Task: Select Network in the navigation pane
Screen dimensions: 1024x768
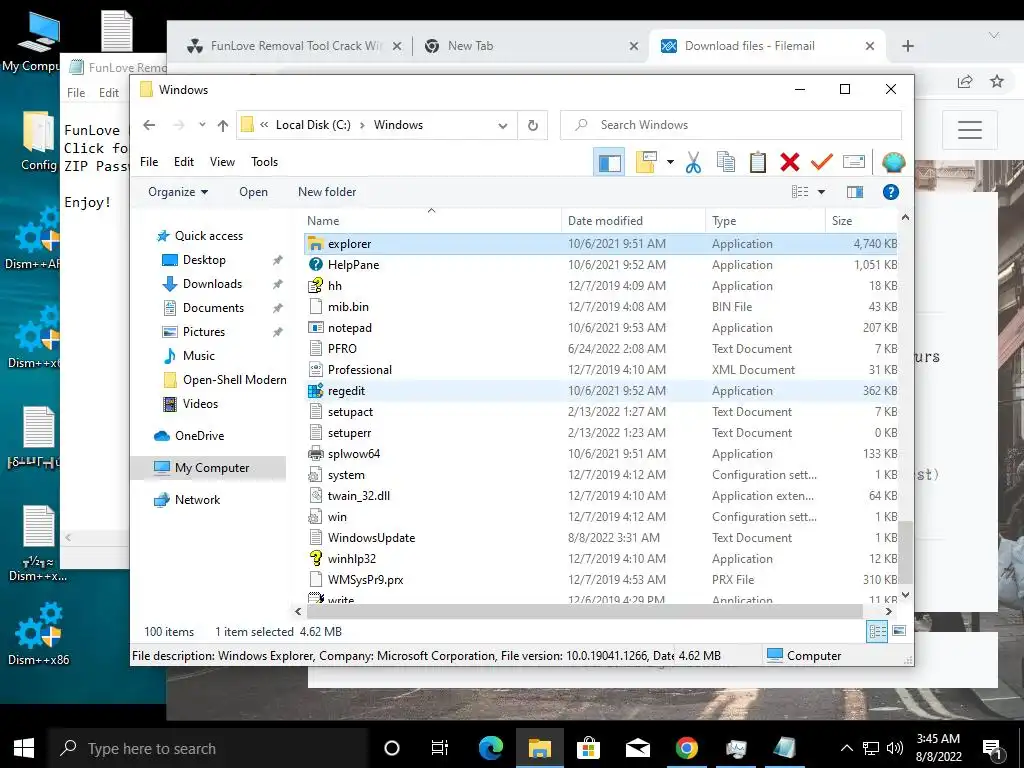Action: pyautogui.click(x=197, y=500)
